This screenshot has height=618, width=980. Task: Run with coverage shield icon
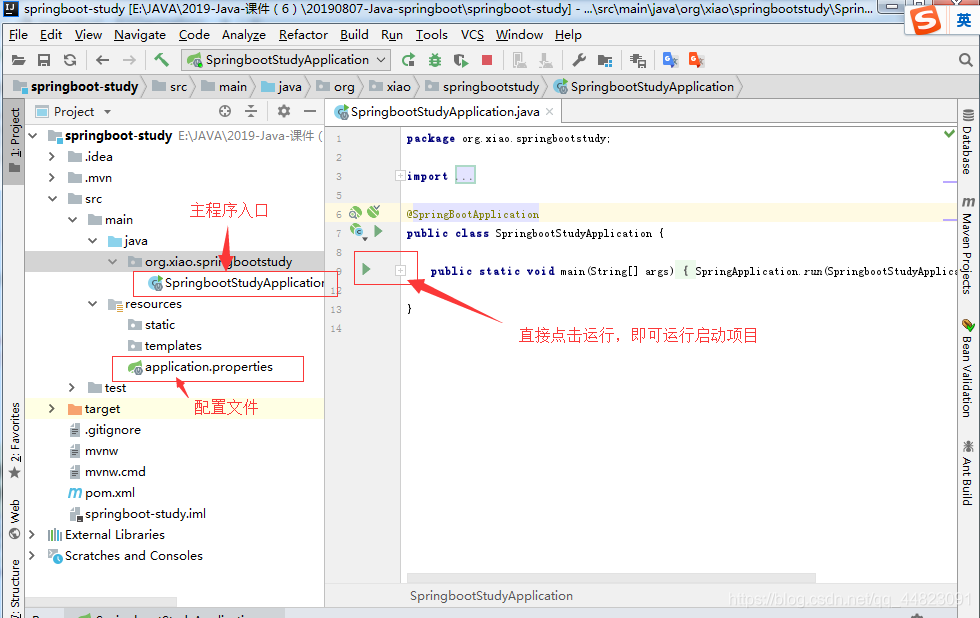(x=461, y=60)
